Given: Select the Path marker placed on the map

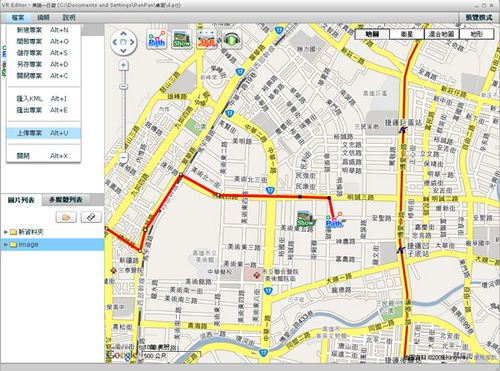Looking at the screenshot, I should pos(334,220).
